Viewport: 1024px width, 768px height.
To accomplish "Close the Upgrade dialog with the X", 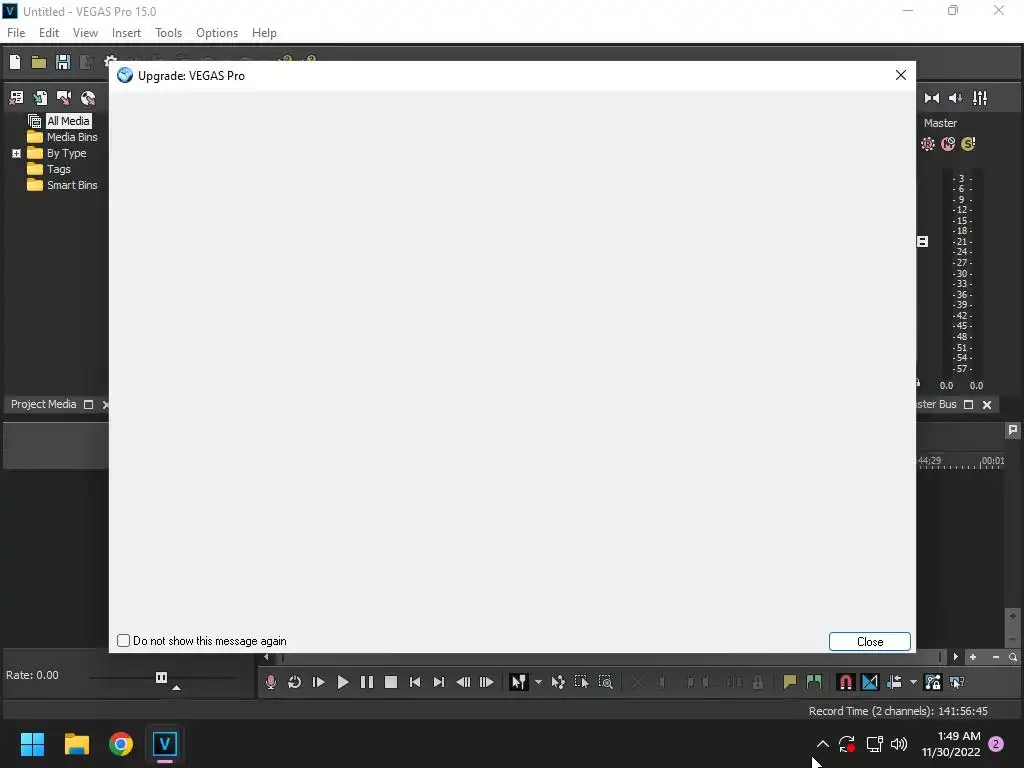I will pyautogui.click(x=901, y=75).
